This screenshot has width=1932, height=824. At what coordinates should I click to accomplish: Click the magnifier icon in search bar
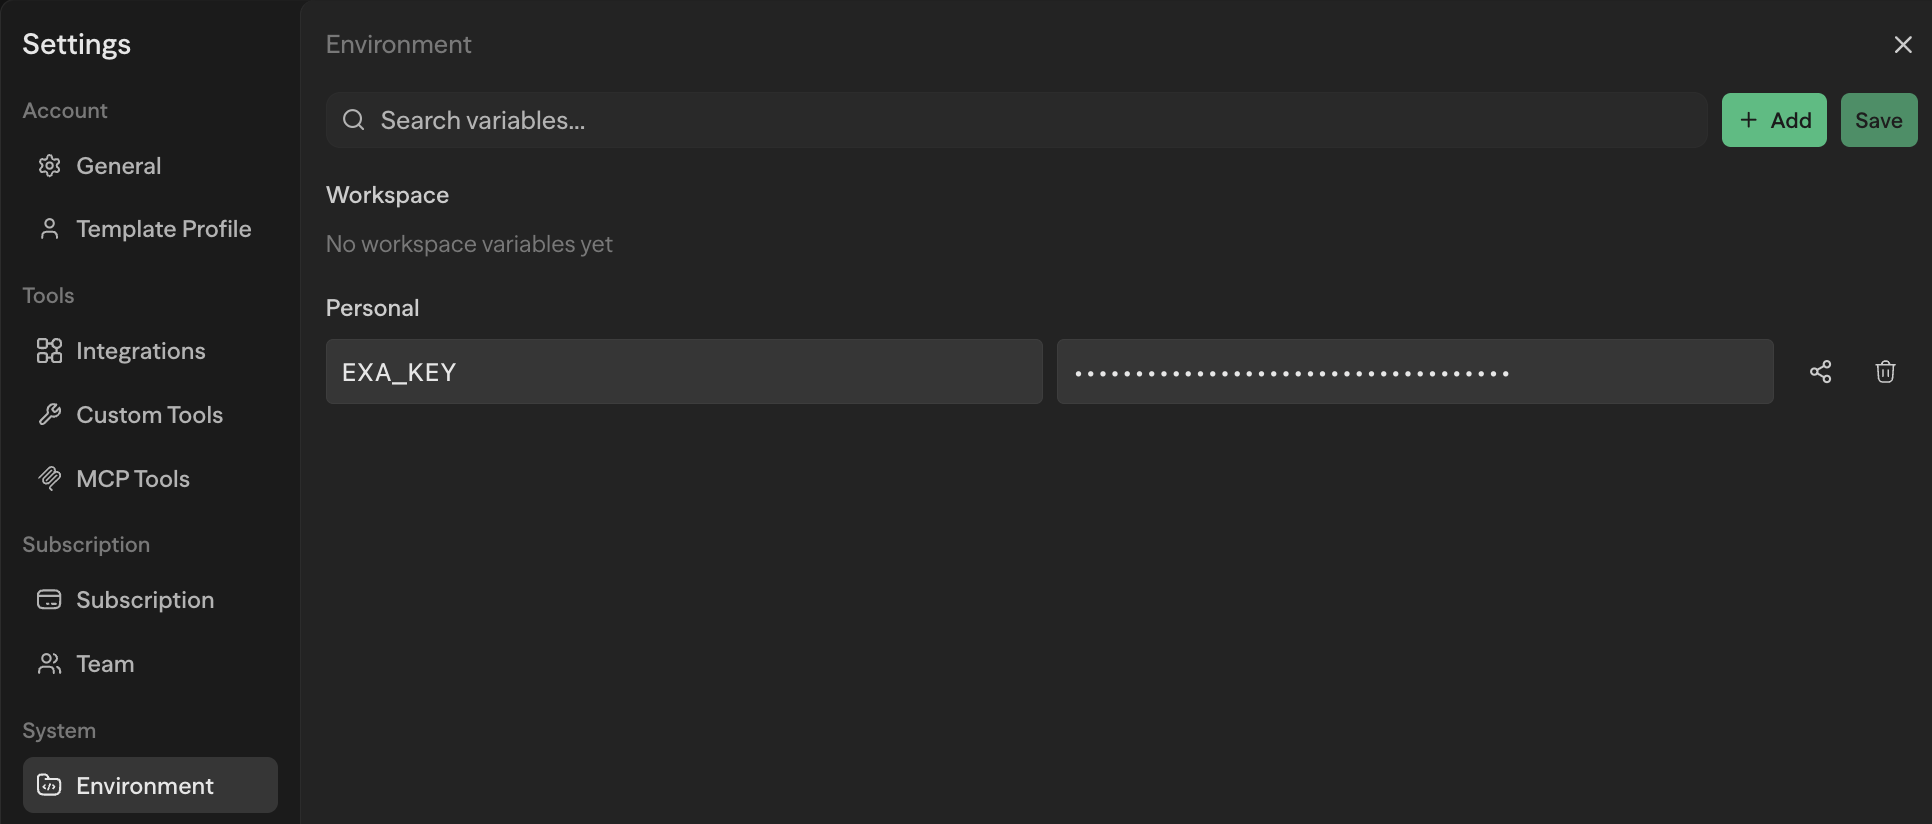[353, 120]
